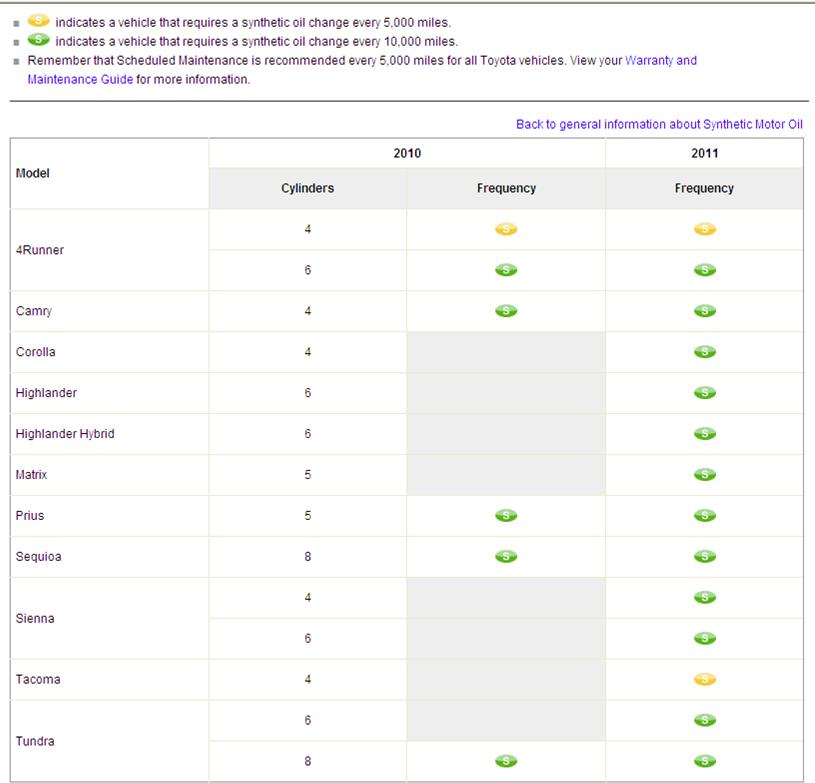Click 4Runner 6-cylinder 2010 green frequency icon
This screenshot has width=815, height=783.
pyautogui.click(x=506, y=270)
